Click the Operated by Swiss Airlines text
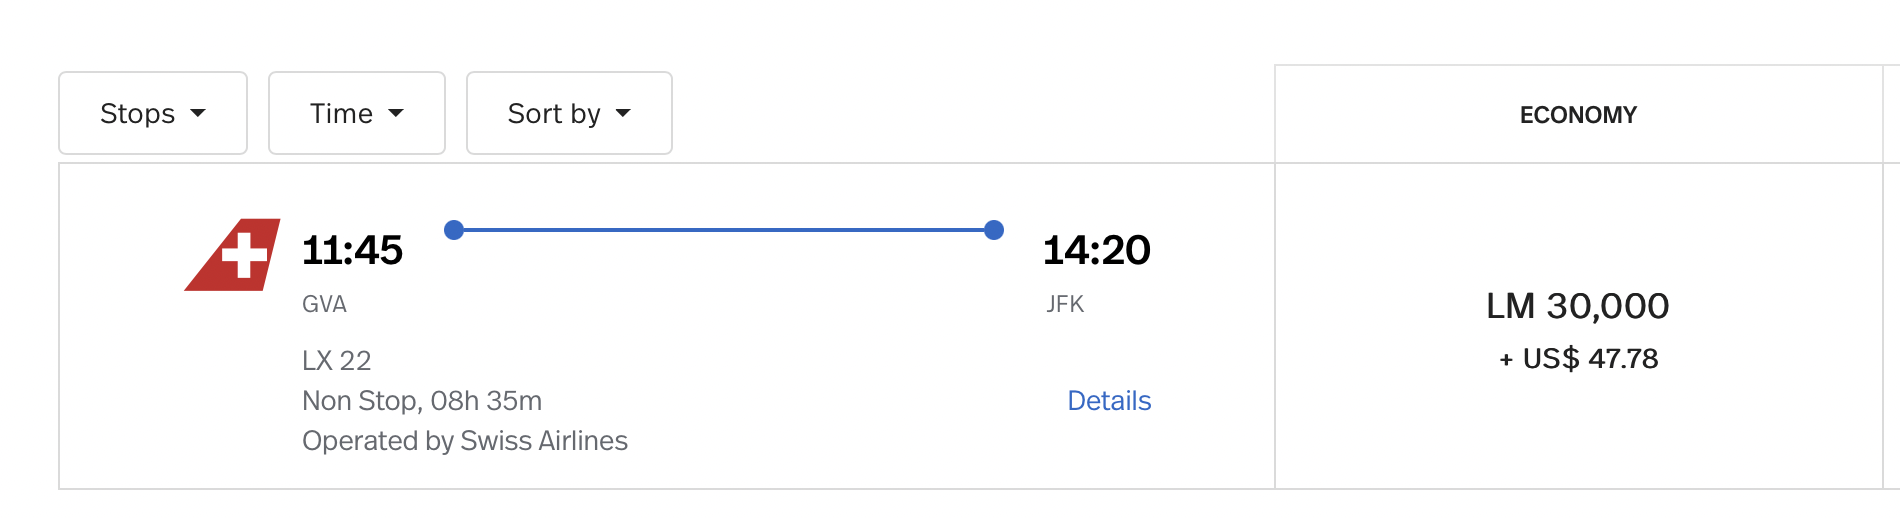This screenshot has height=518, width=1900. pos(465,441)
